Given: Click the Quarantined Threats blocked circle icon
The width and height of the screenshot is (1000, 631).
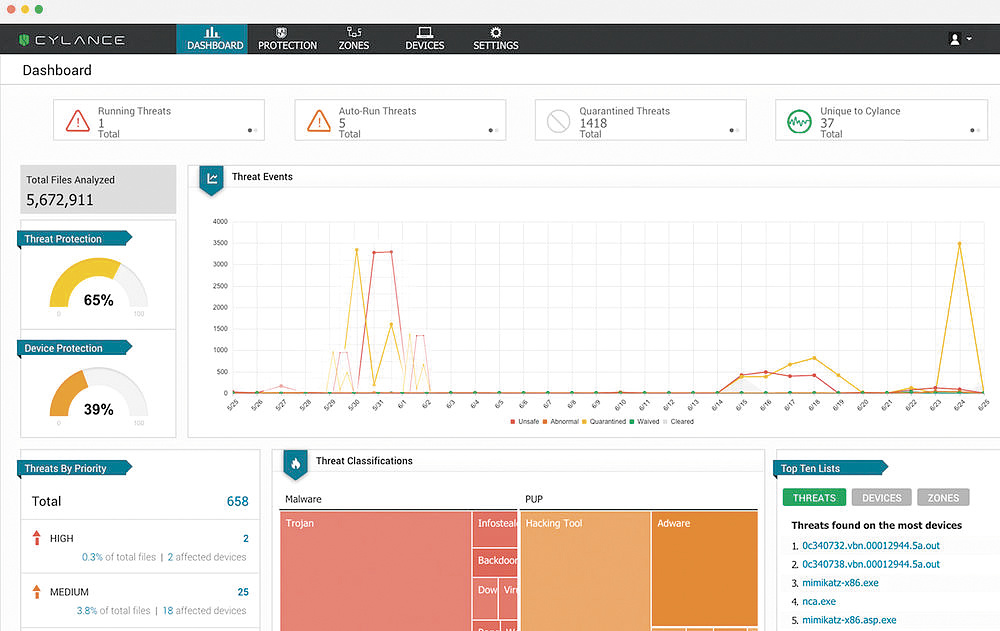Looking at the screenshot, I should click(559, 121).
